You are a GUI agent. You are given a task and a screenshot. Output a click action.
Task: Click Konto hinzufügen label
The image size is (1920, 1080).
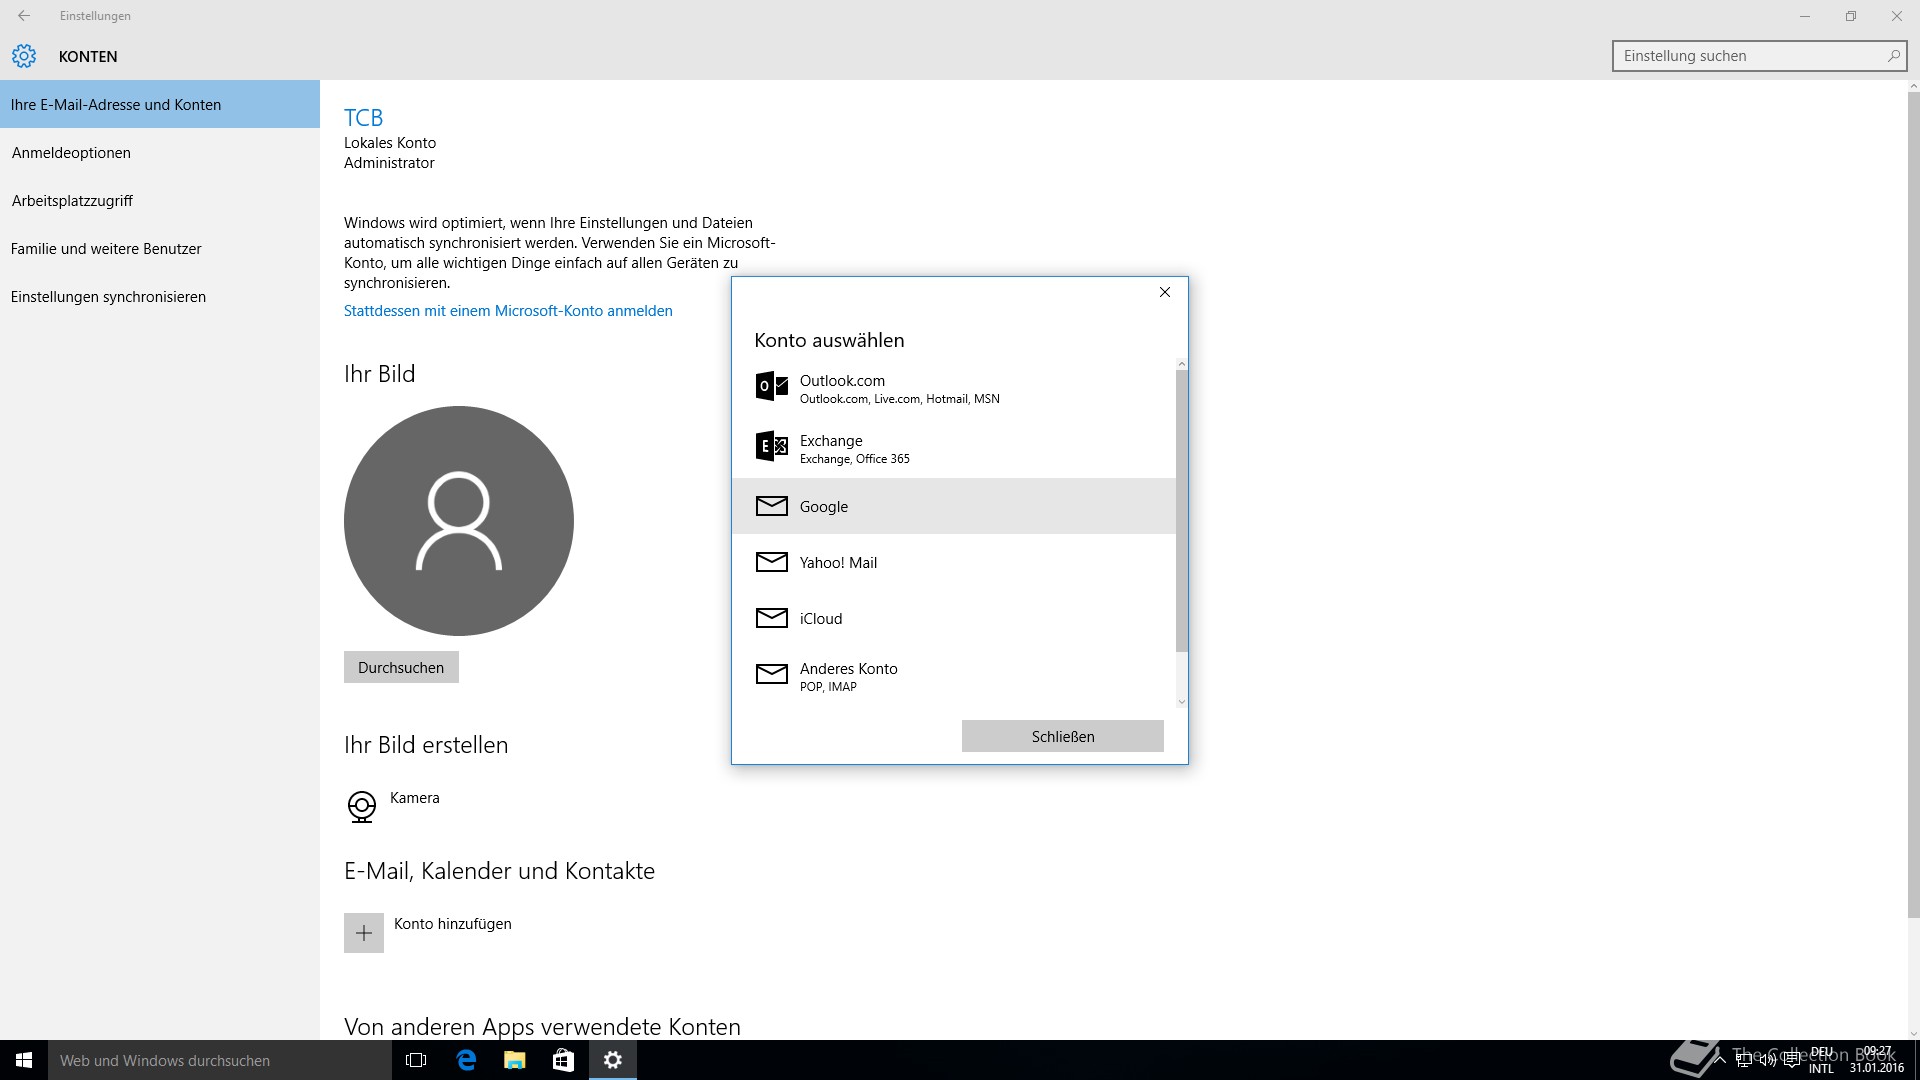452,924
